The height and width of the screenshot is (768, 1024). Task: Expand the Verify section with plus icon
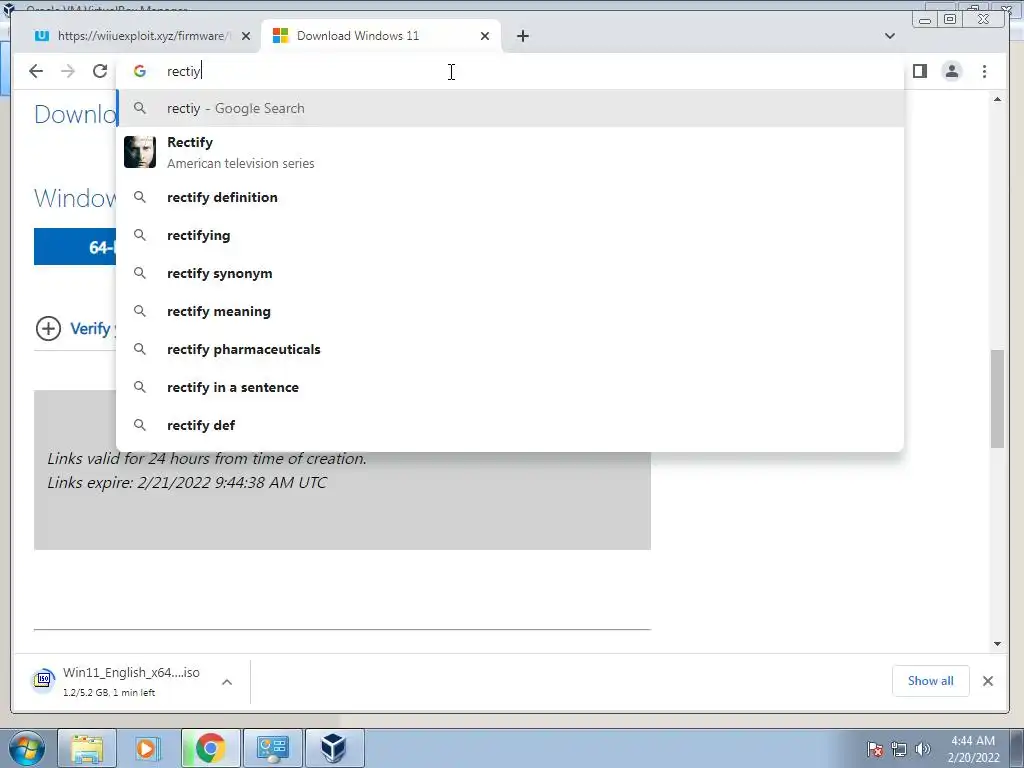click(48, 328)
